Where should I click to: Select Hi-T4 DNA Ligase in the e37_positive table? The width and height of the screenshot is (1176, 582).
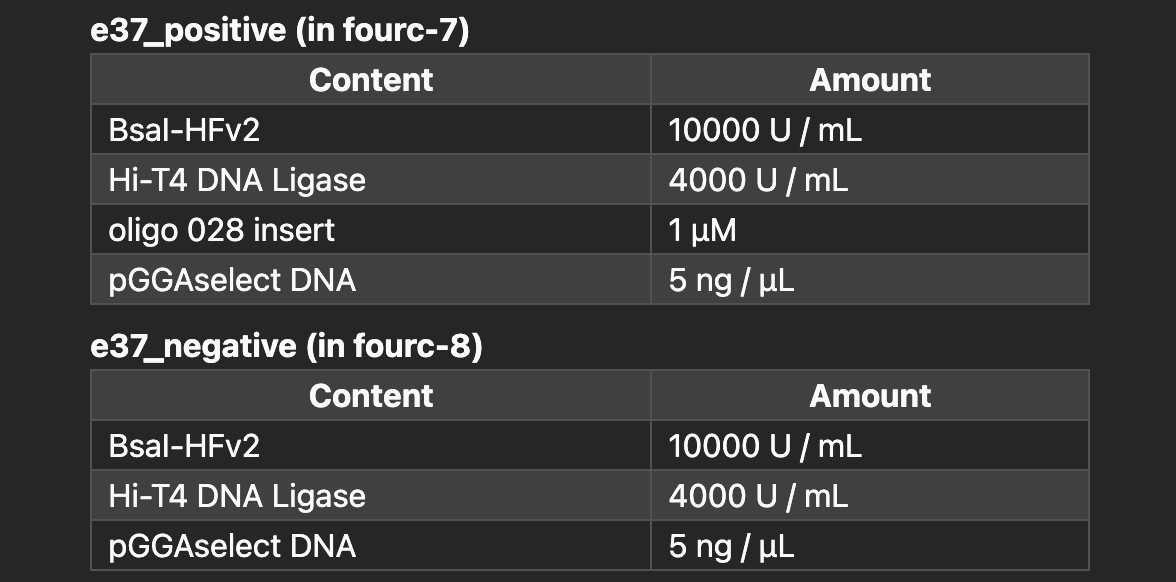[237, 180]
